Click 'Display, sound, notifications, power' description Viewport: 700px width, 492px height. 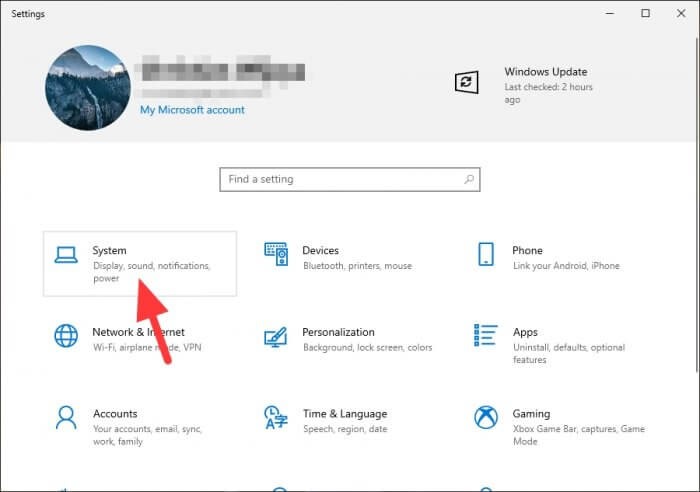(x=152, y=272)
